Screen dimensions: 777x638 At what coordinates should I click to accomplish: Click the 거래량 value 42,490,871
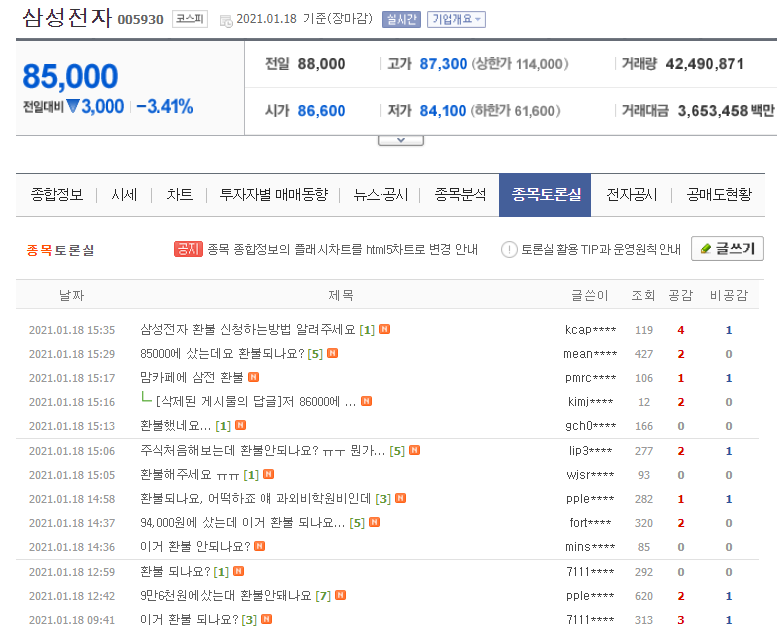click(704, 64)
